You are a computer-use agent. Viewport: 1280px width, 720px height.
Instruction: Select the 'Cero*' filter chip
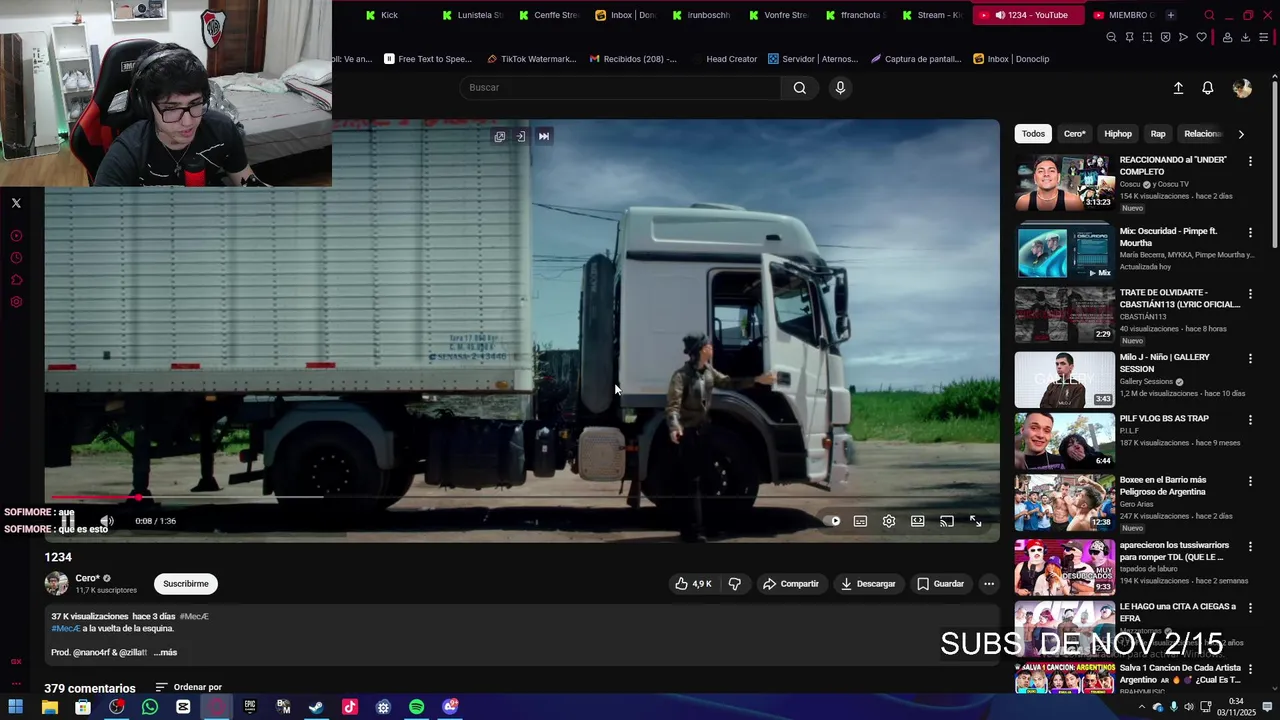pos(1075,134)
